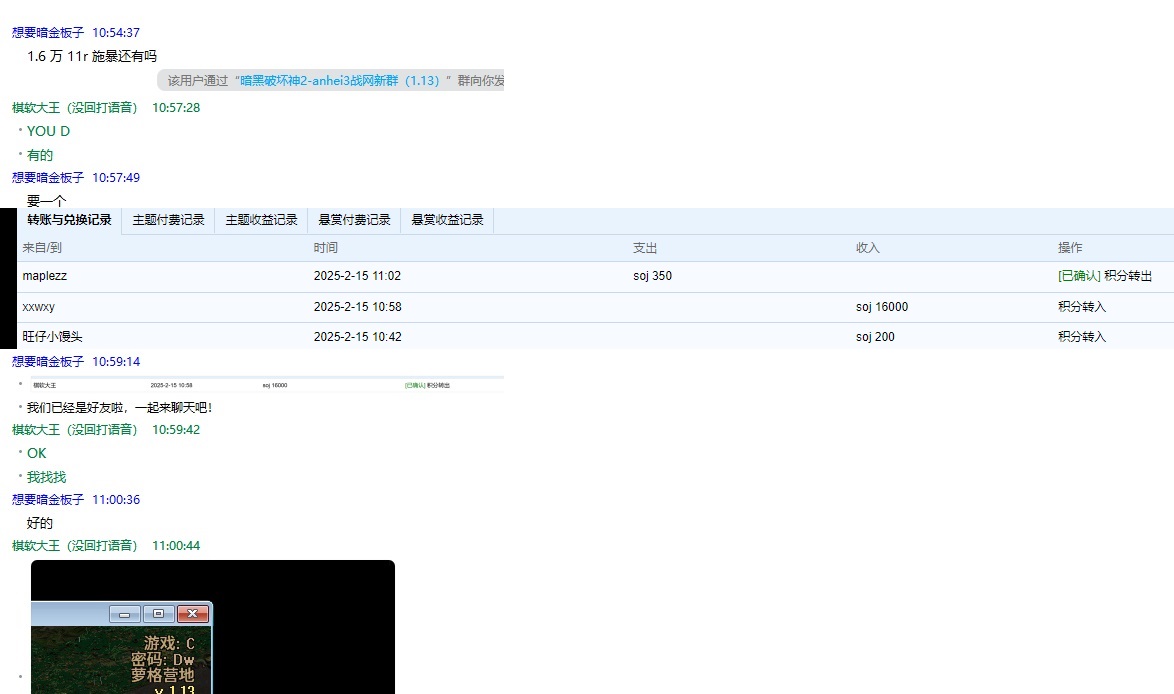This screenshot has height=694, width=1174.
Task: Open the small transfer record image at 10:59:14
Action: pos(260,384)
